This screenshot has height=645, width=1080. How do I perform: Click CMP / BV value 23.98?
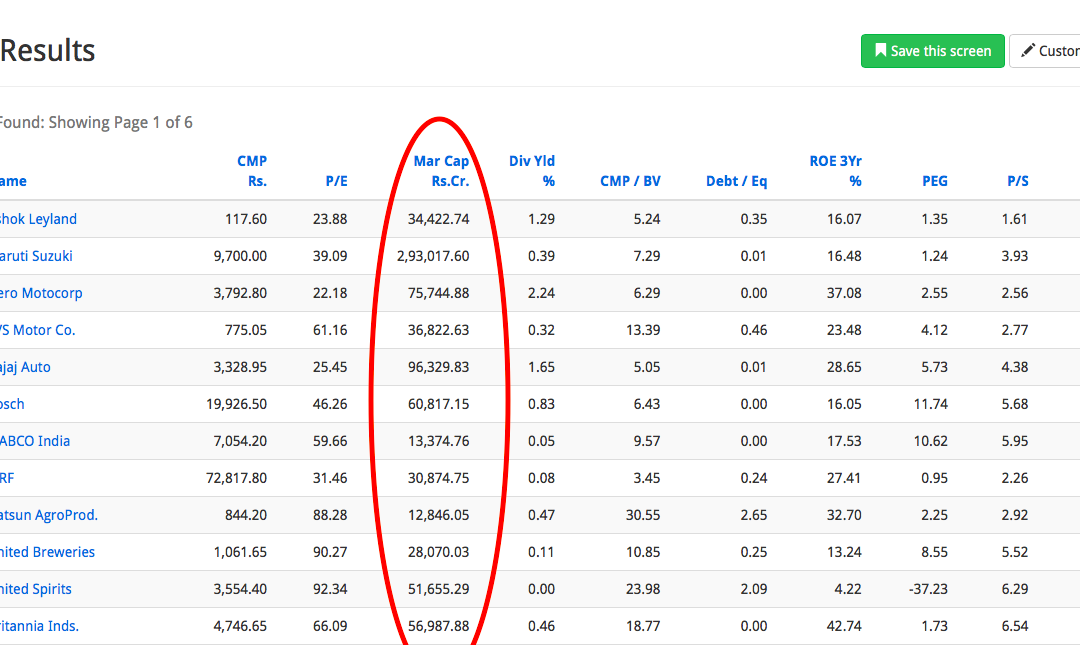(x=643, y=589)
